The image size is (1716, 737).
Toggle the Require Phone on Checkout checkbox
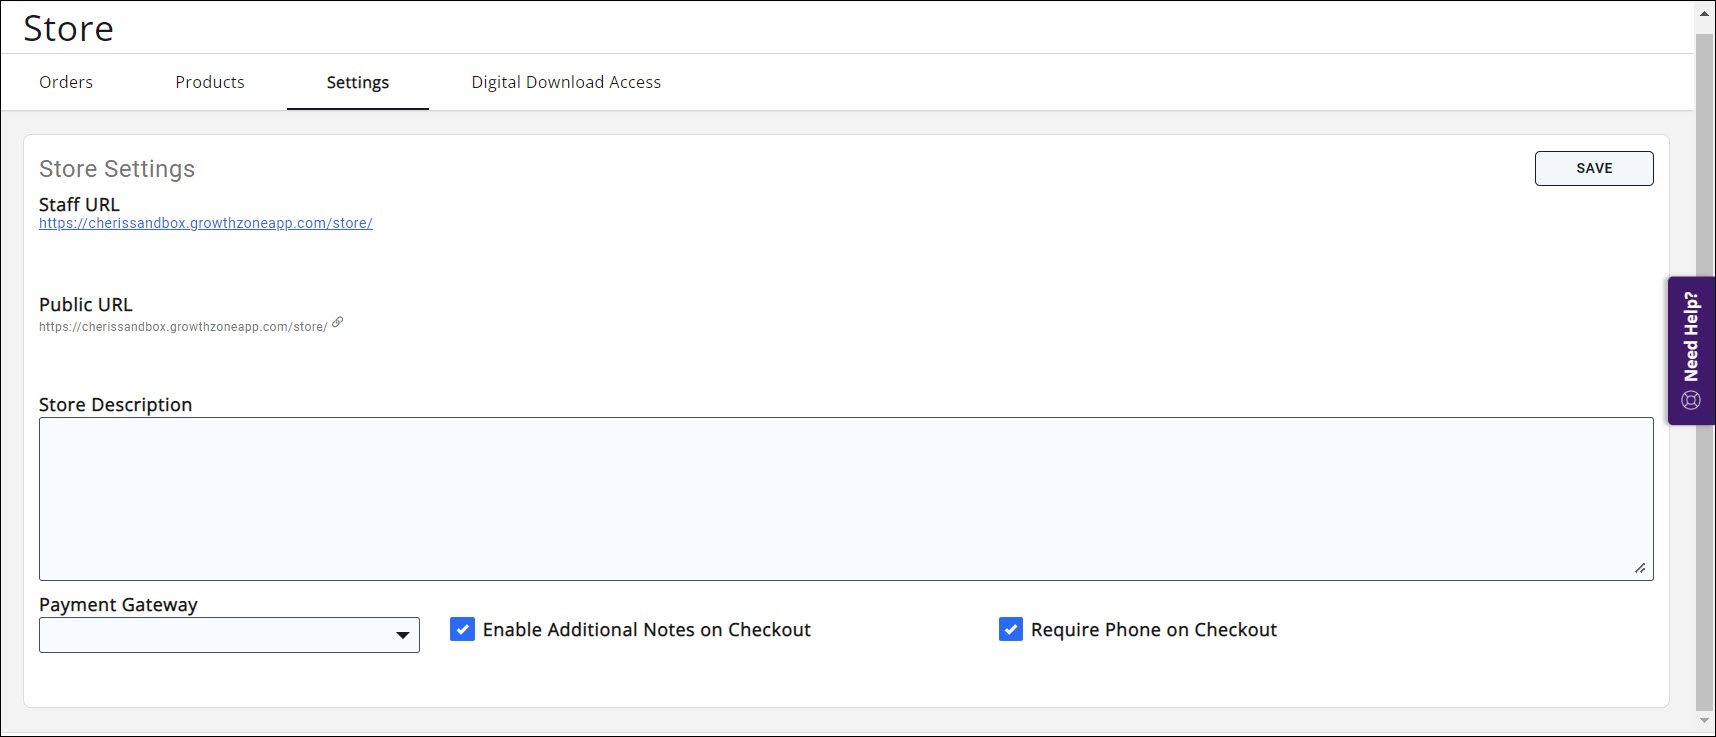(x=1010, y=629)
